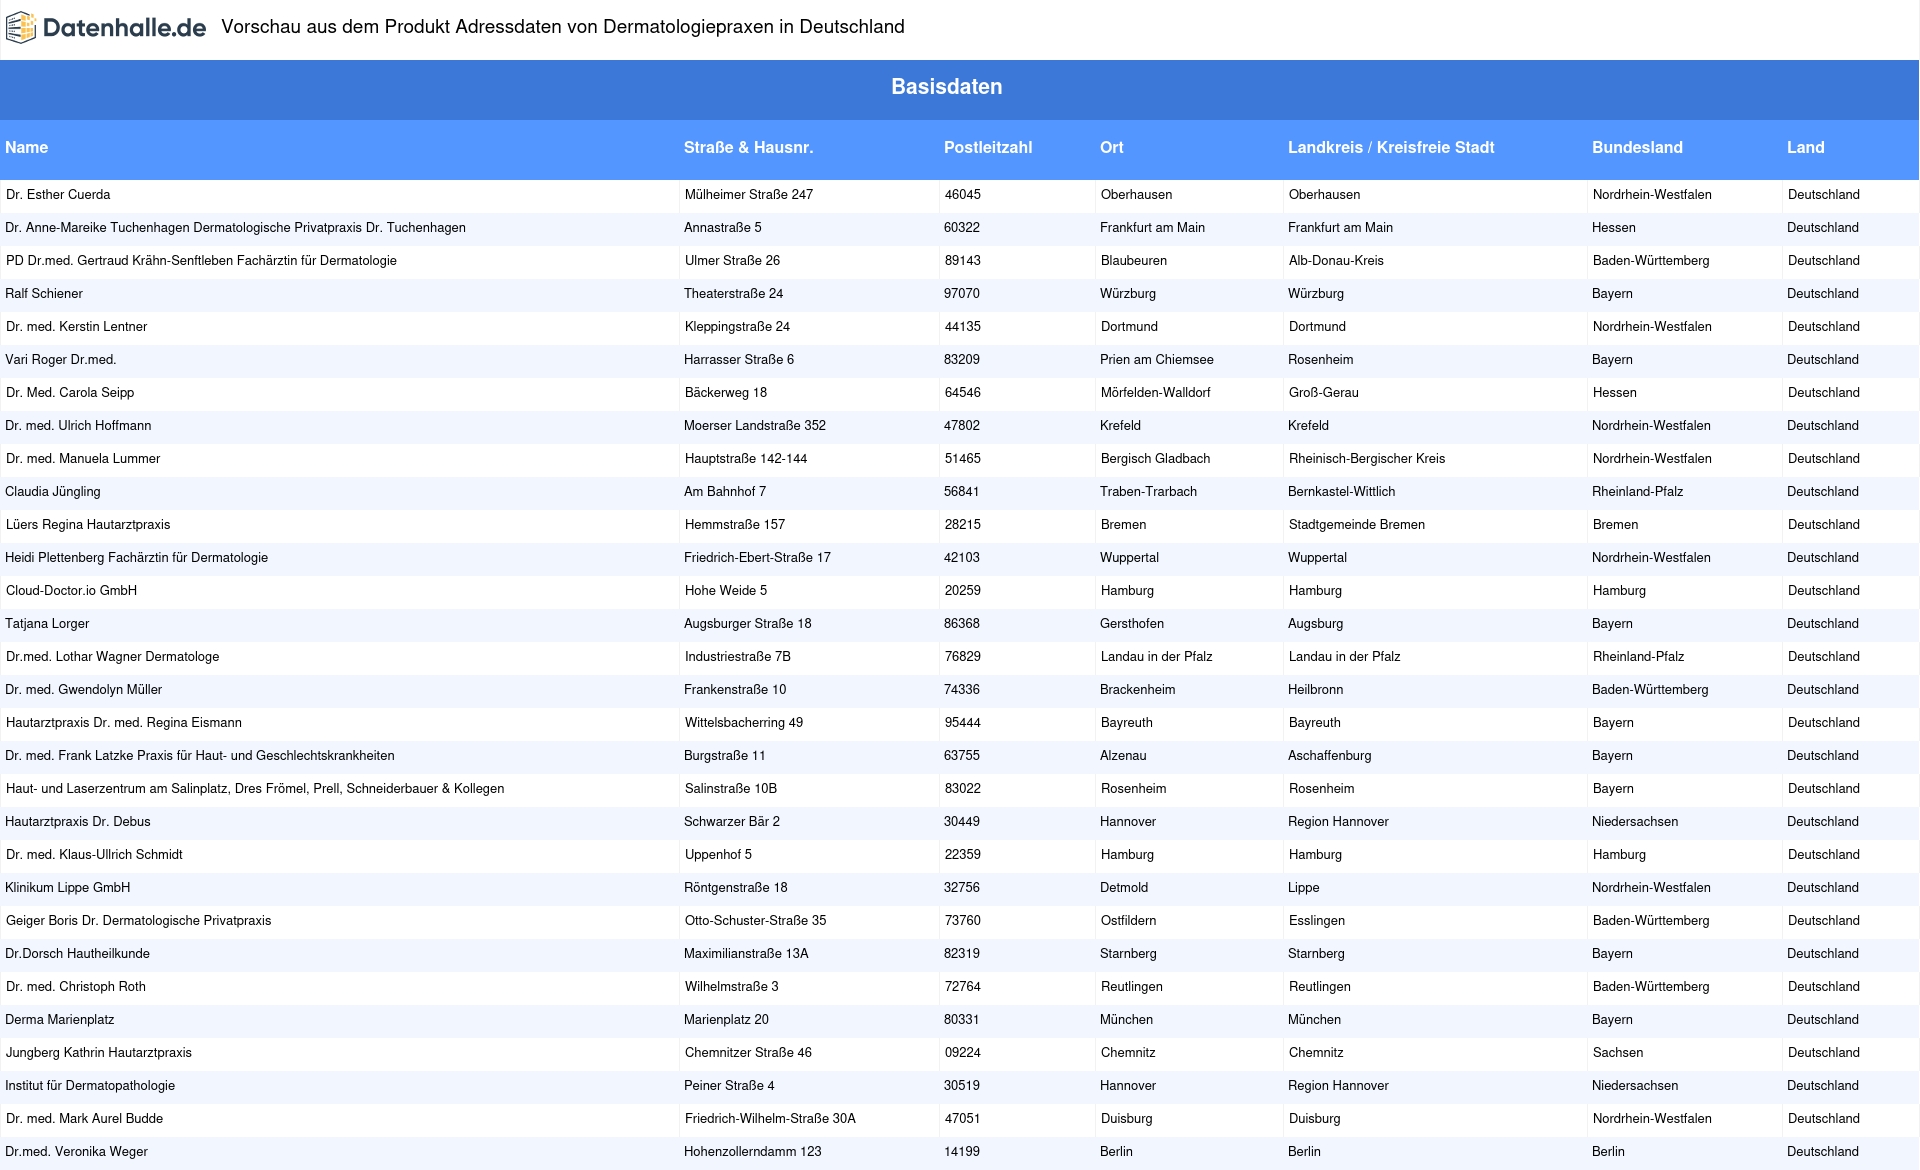
Task: Click the Datenhalle.de logo
Action: (x=106, y=28)
